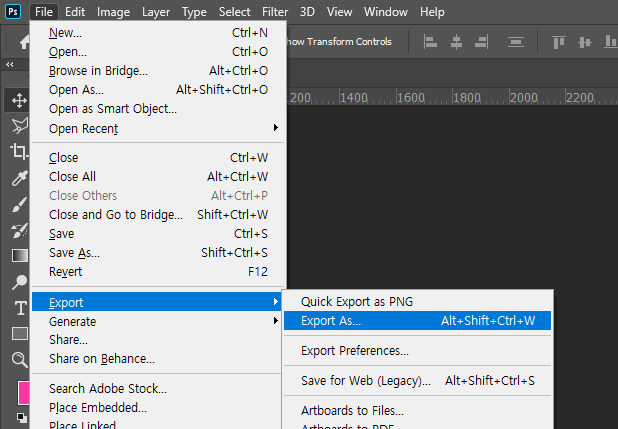Choose Quick Export as PNG
618x429 pixels.
click(x=417, y=302)
